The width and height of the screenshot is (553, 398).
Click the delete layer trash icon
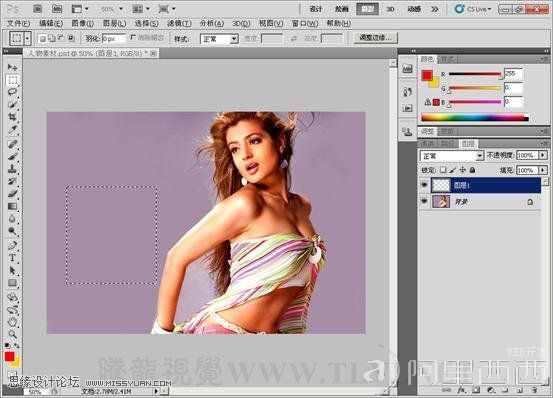pos(535,390)
